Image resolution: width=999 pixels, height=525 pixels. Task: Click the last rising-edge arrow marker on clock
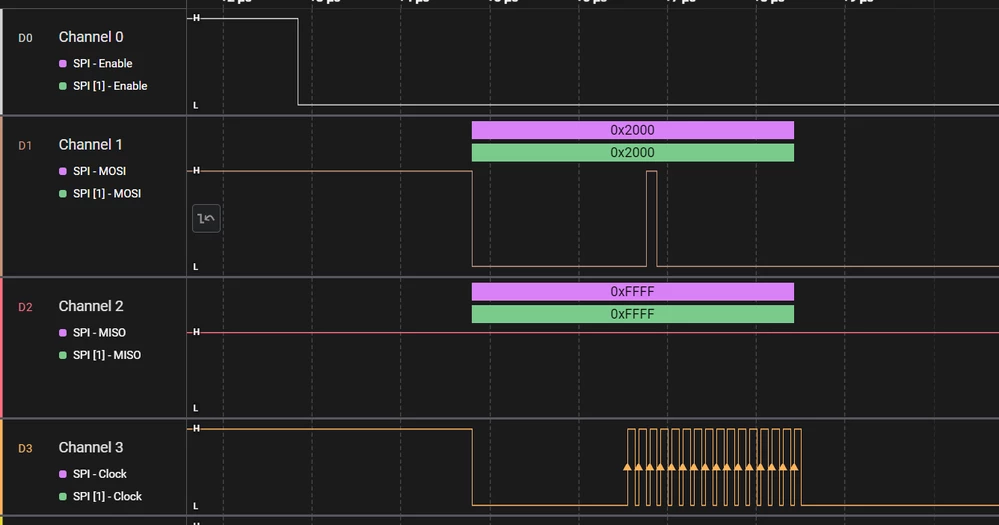794,468
